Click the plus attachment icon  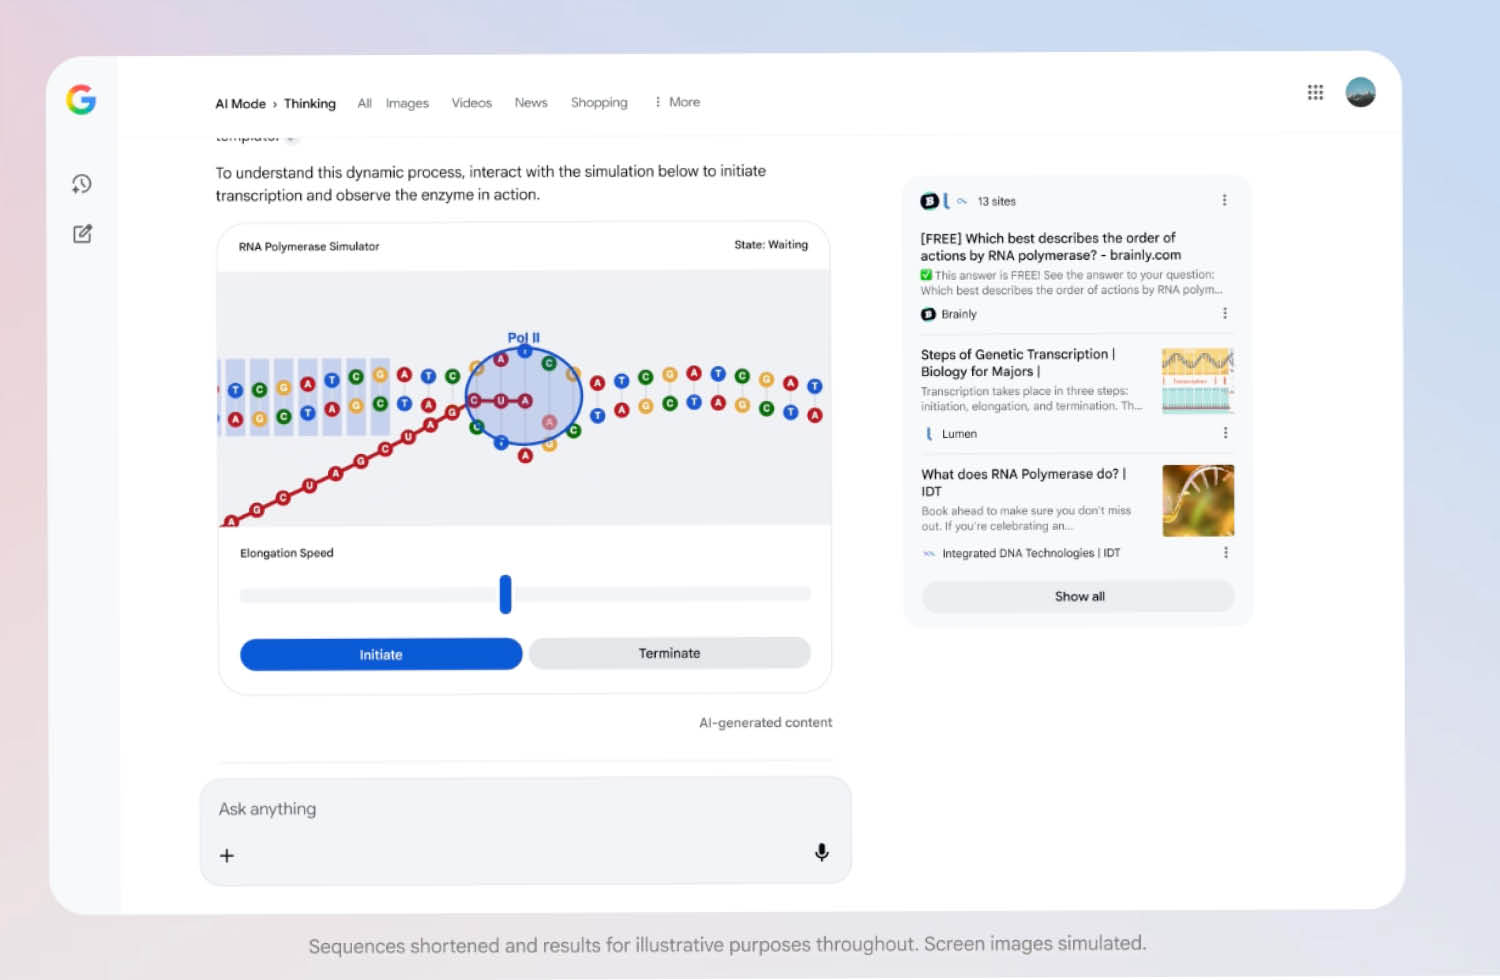click(x=227, y=856)
